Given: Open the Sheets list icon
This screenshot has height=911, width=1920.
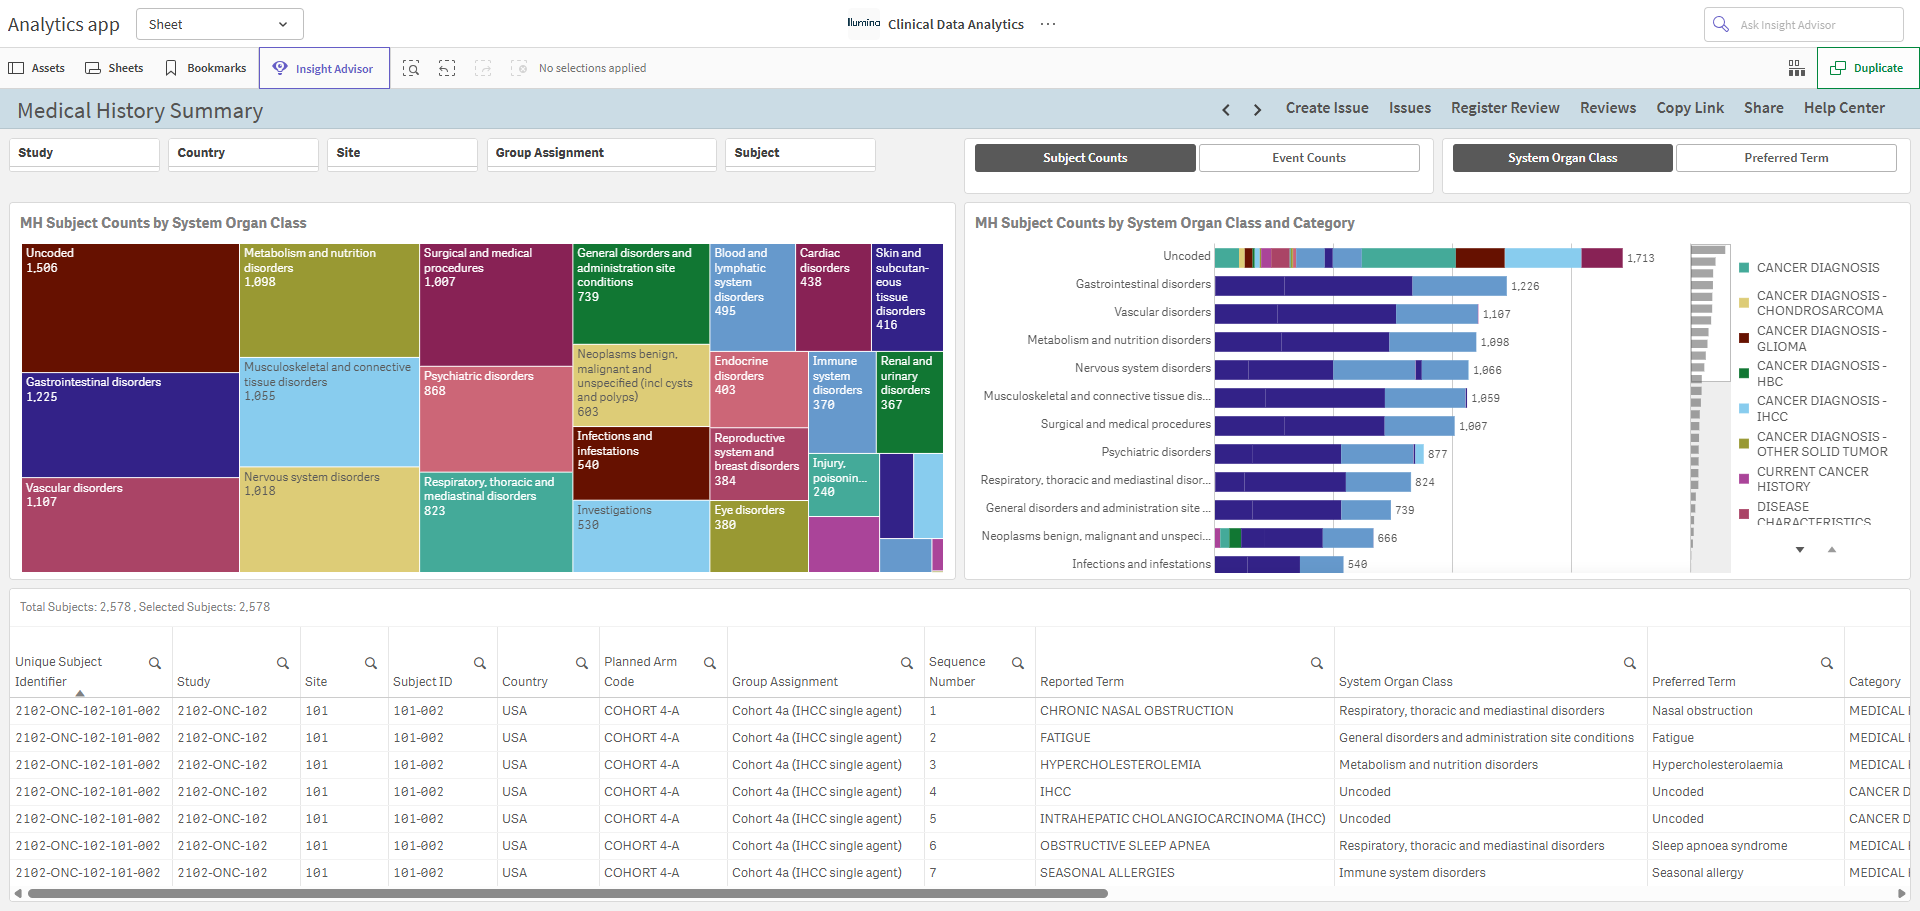Looking at the screenshot, I should (93, 68).
